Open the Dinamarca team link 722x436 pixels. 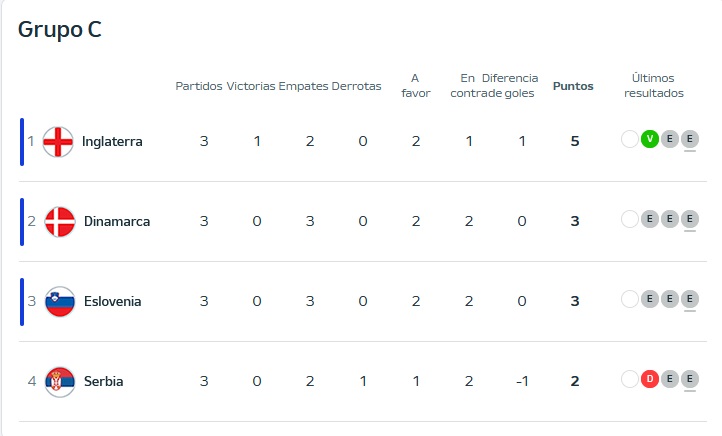117,221
